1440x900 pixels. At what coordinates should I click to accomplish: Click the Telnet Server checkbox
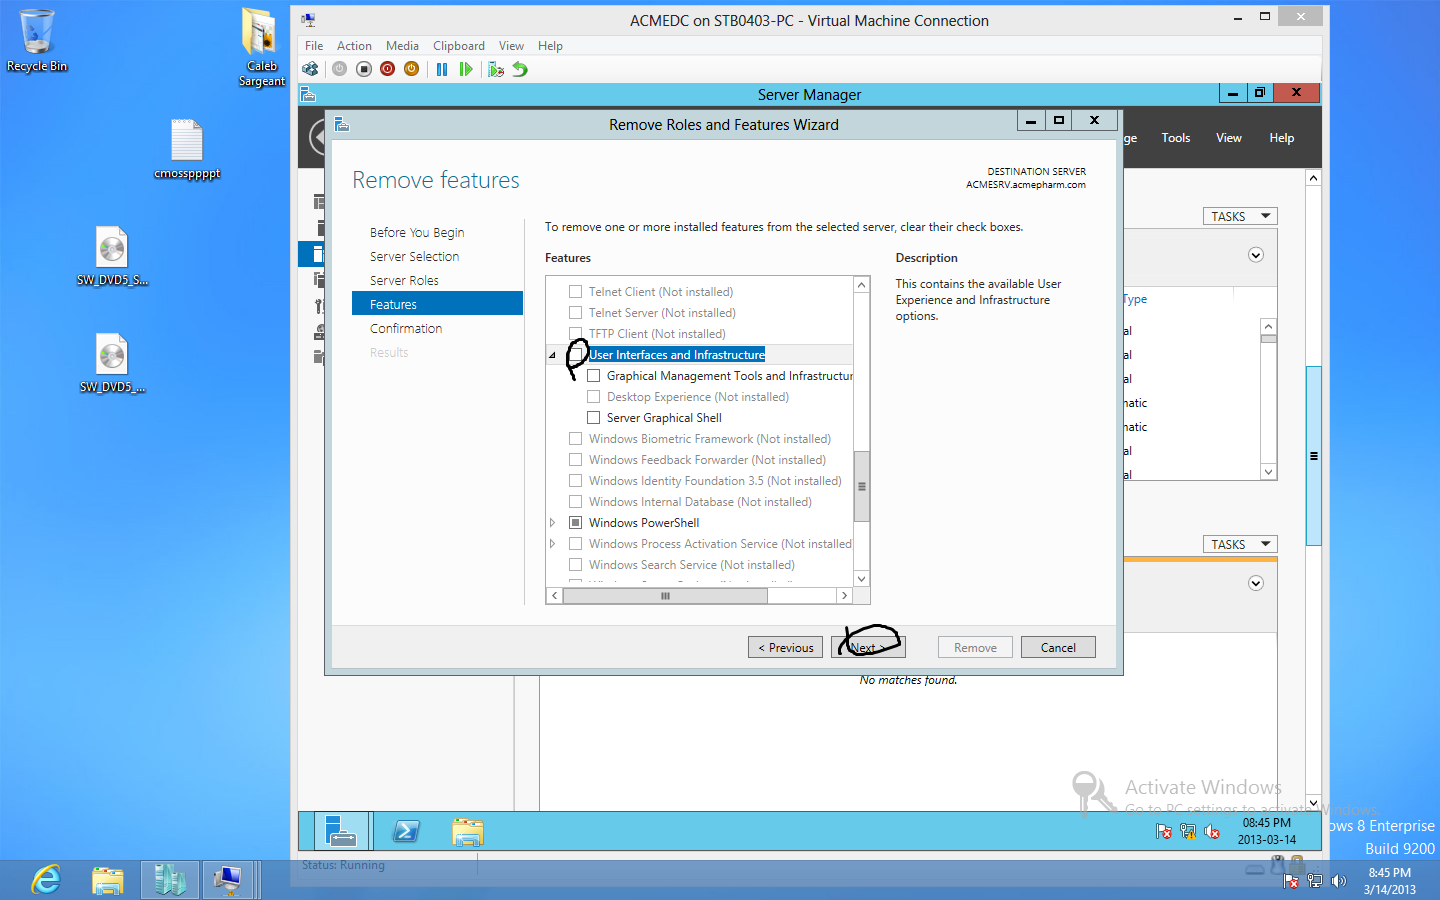pos(576,313)
